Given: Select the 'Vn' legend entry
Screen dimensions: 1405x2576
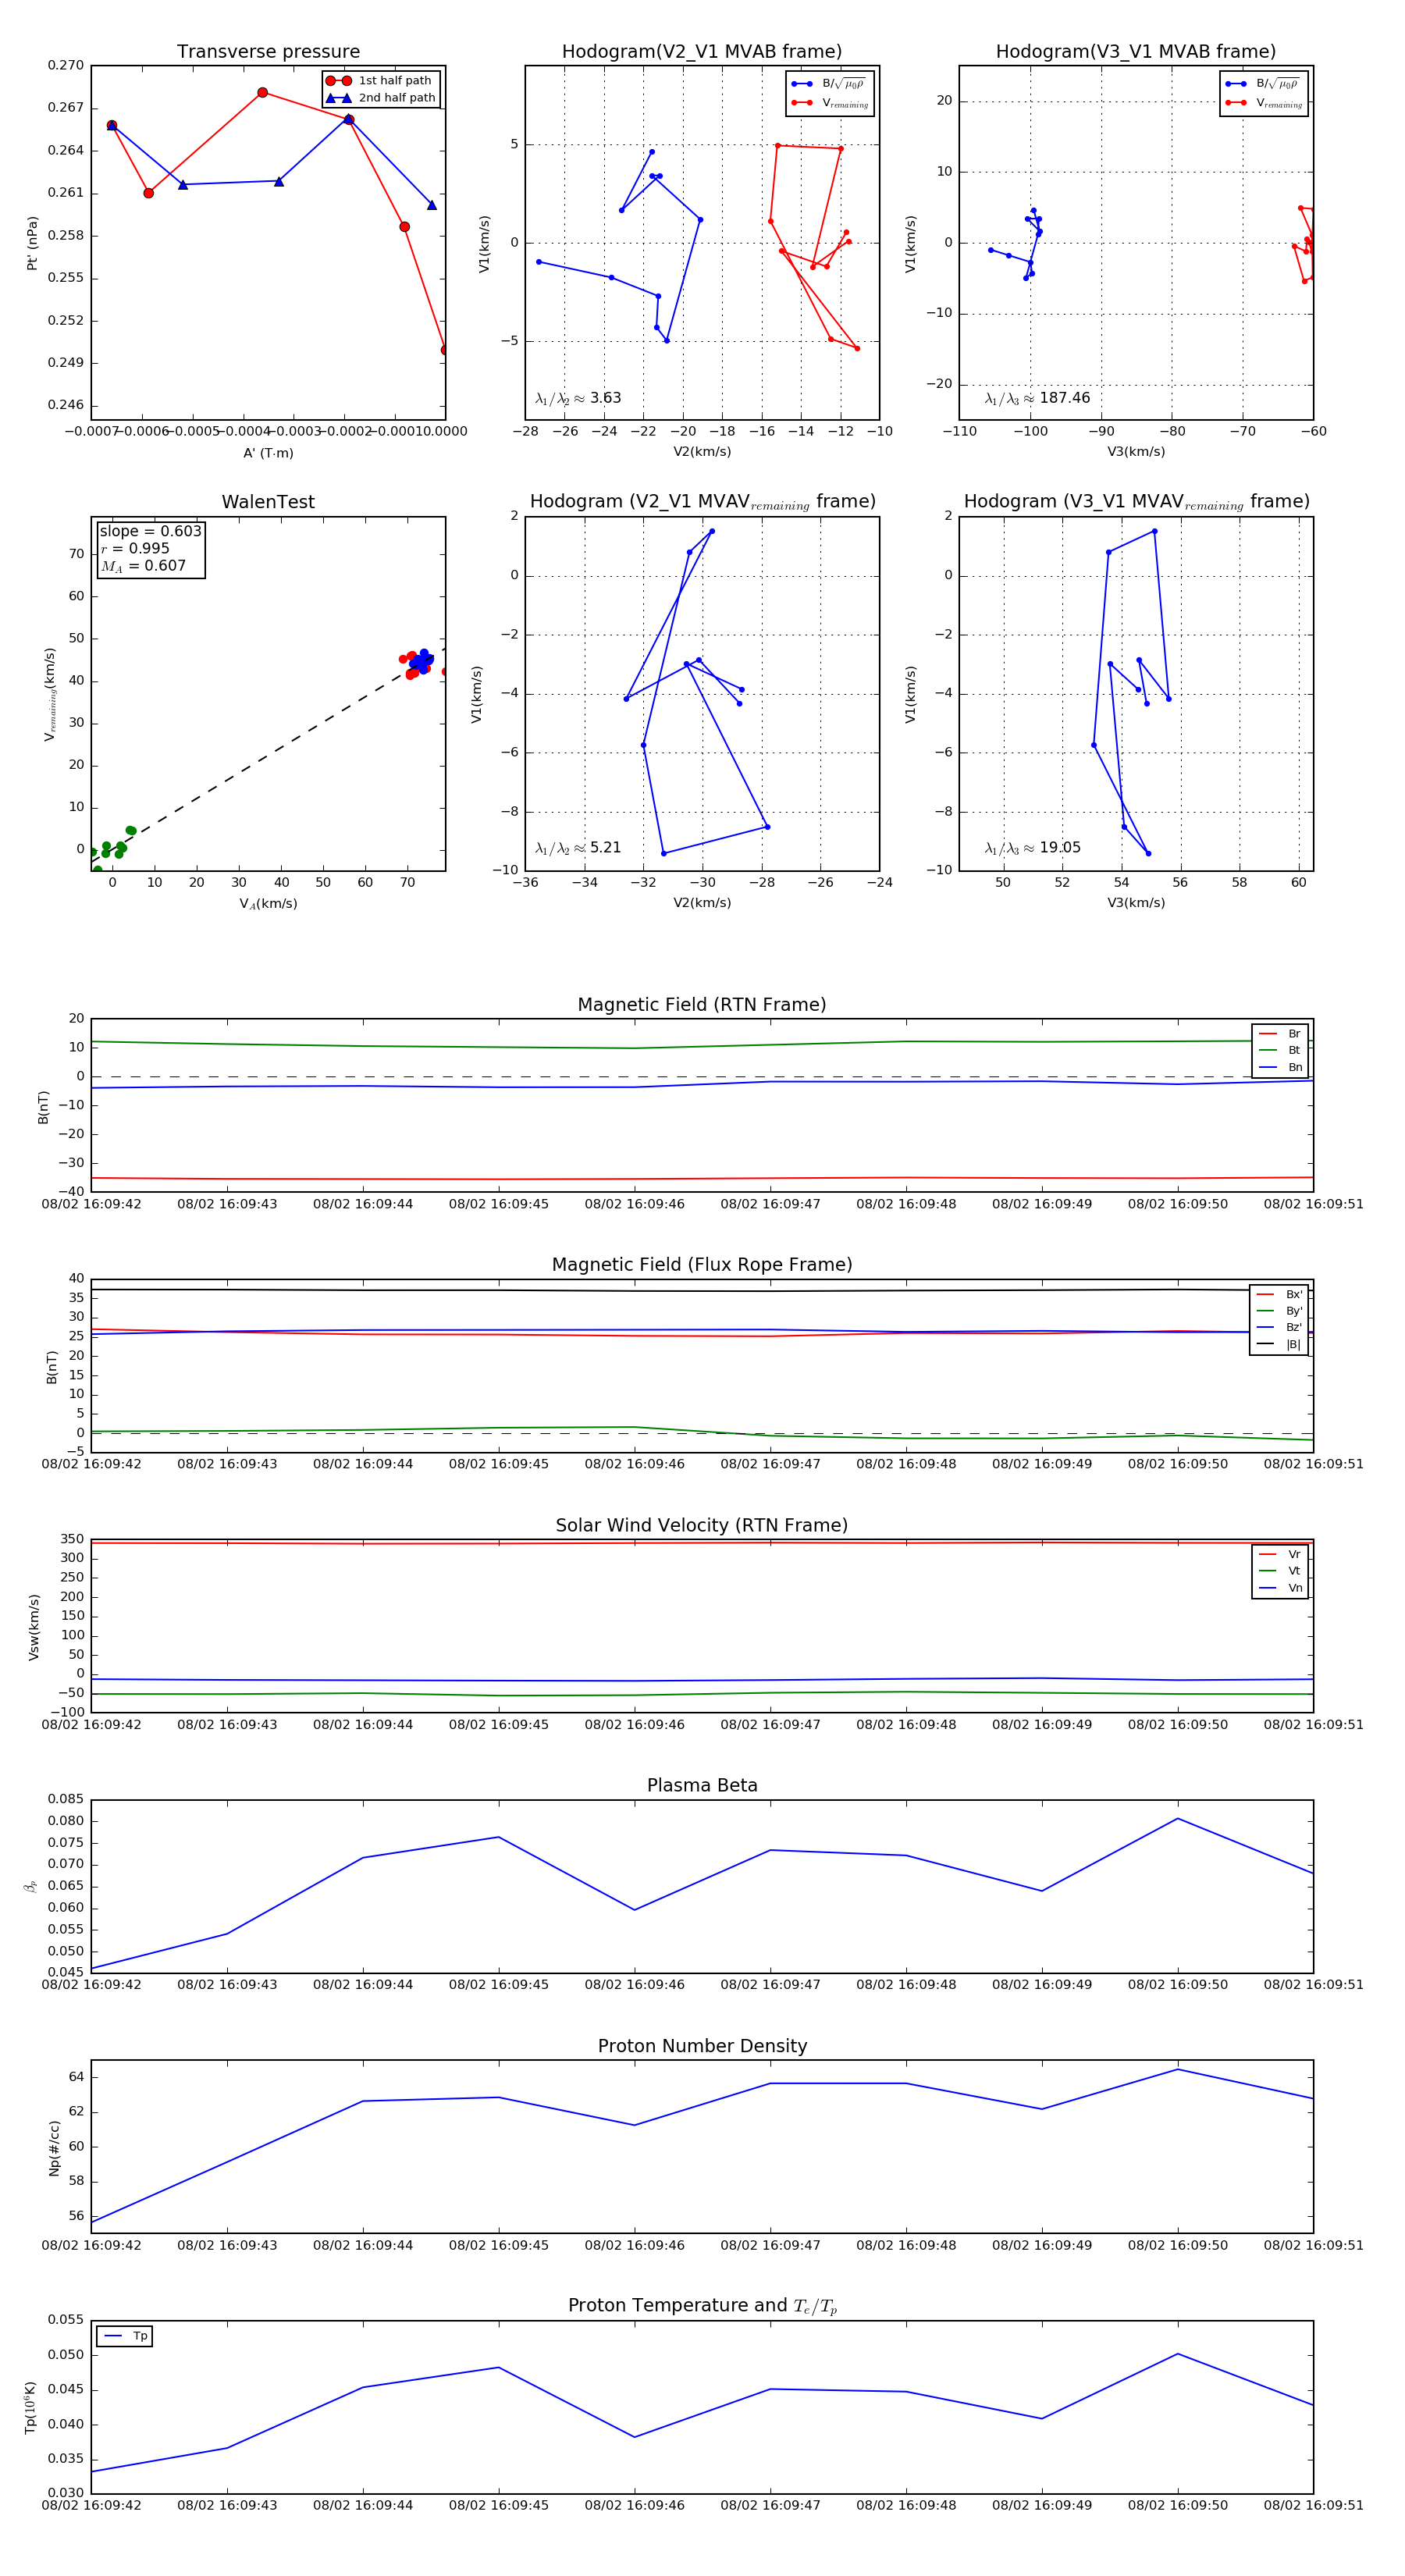Looking at the screenshot, I should tap(1280, 1588).
